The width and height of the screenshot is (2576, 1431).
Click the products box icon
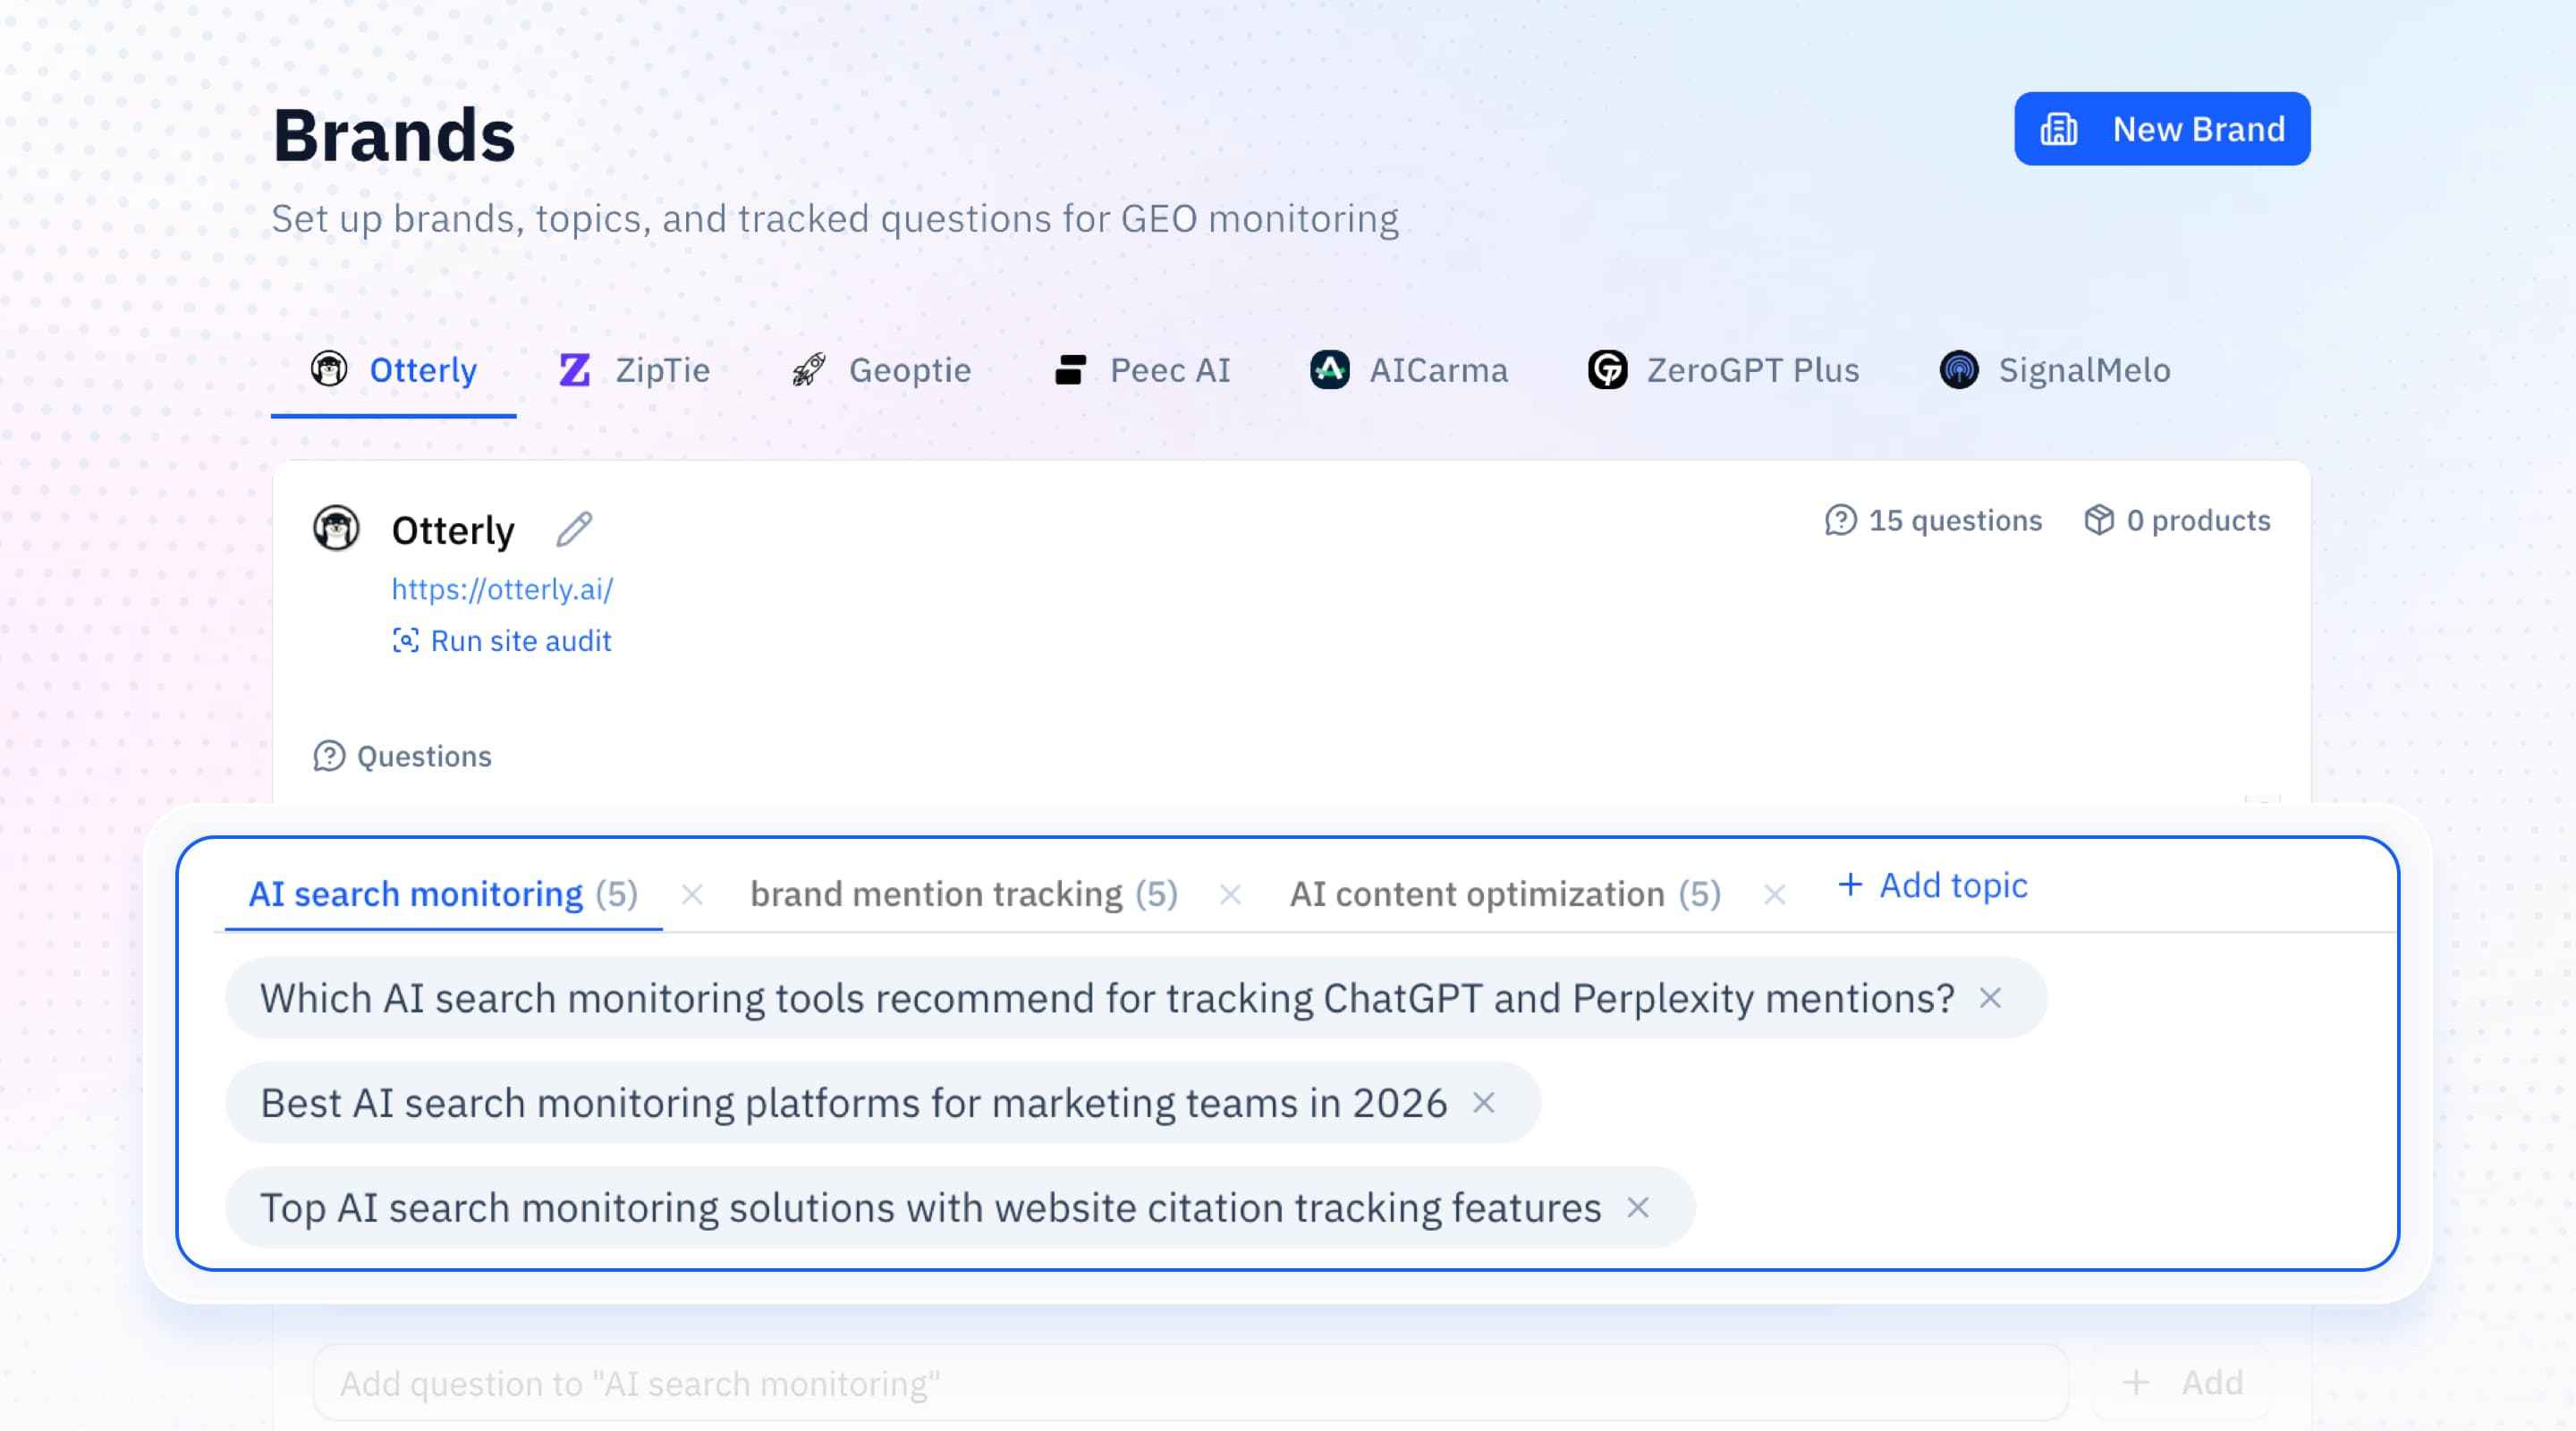pos(2099,520)
